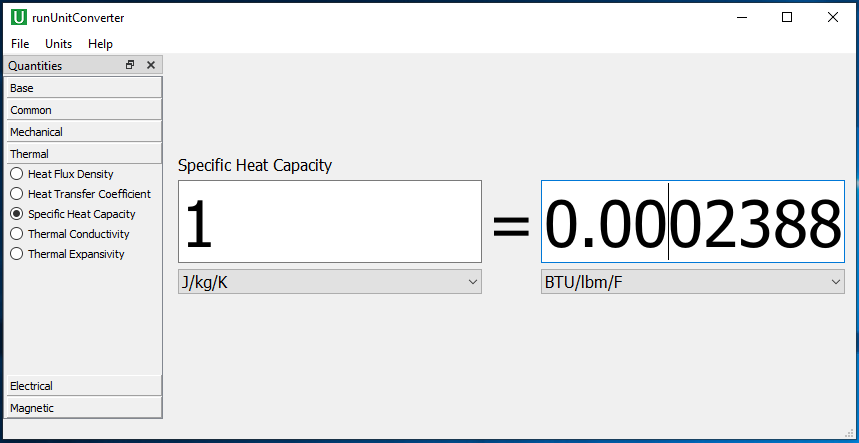Expand the Common quantities section
The image size is (859, 443).
point(84,110)
